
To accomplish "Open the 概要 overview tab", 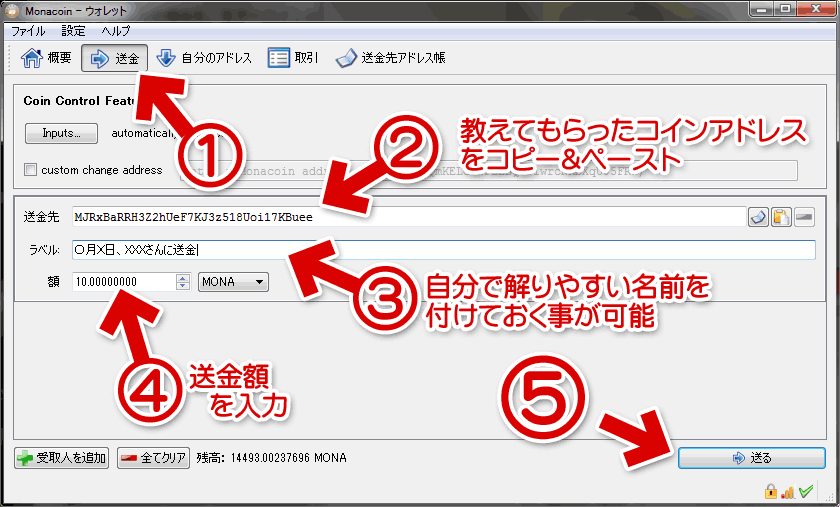I will tap(47, 58).
